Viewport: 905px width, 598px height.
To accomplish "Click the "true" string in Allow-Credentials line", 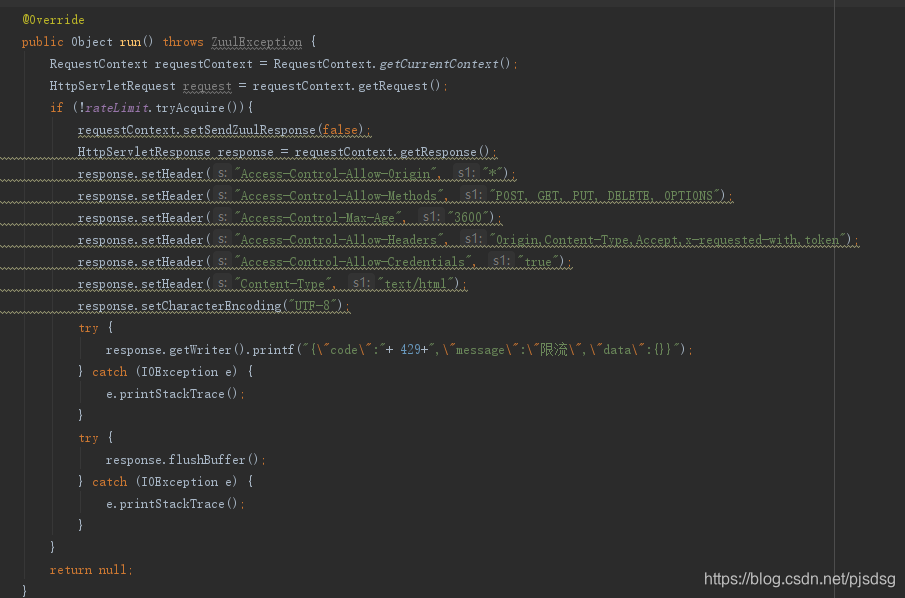I will tap(538, 261).
